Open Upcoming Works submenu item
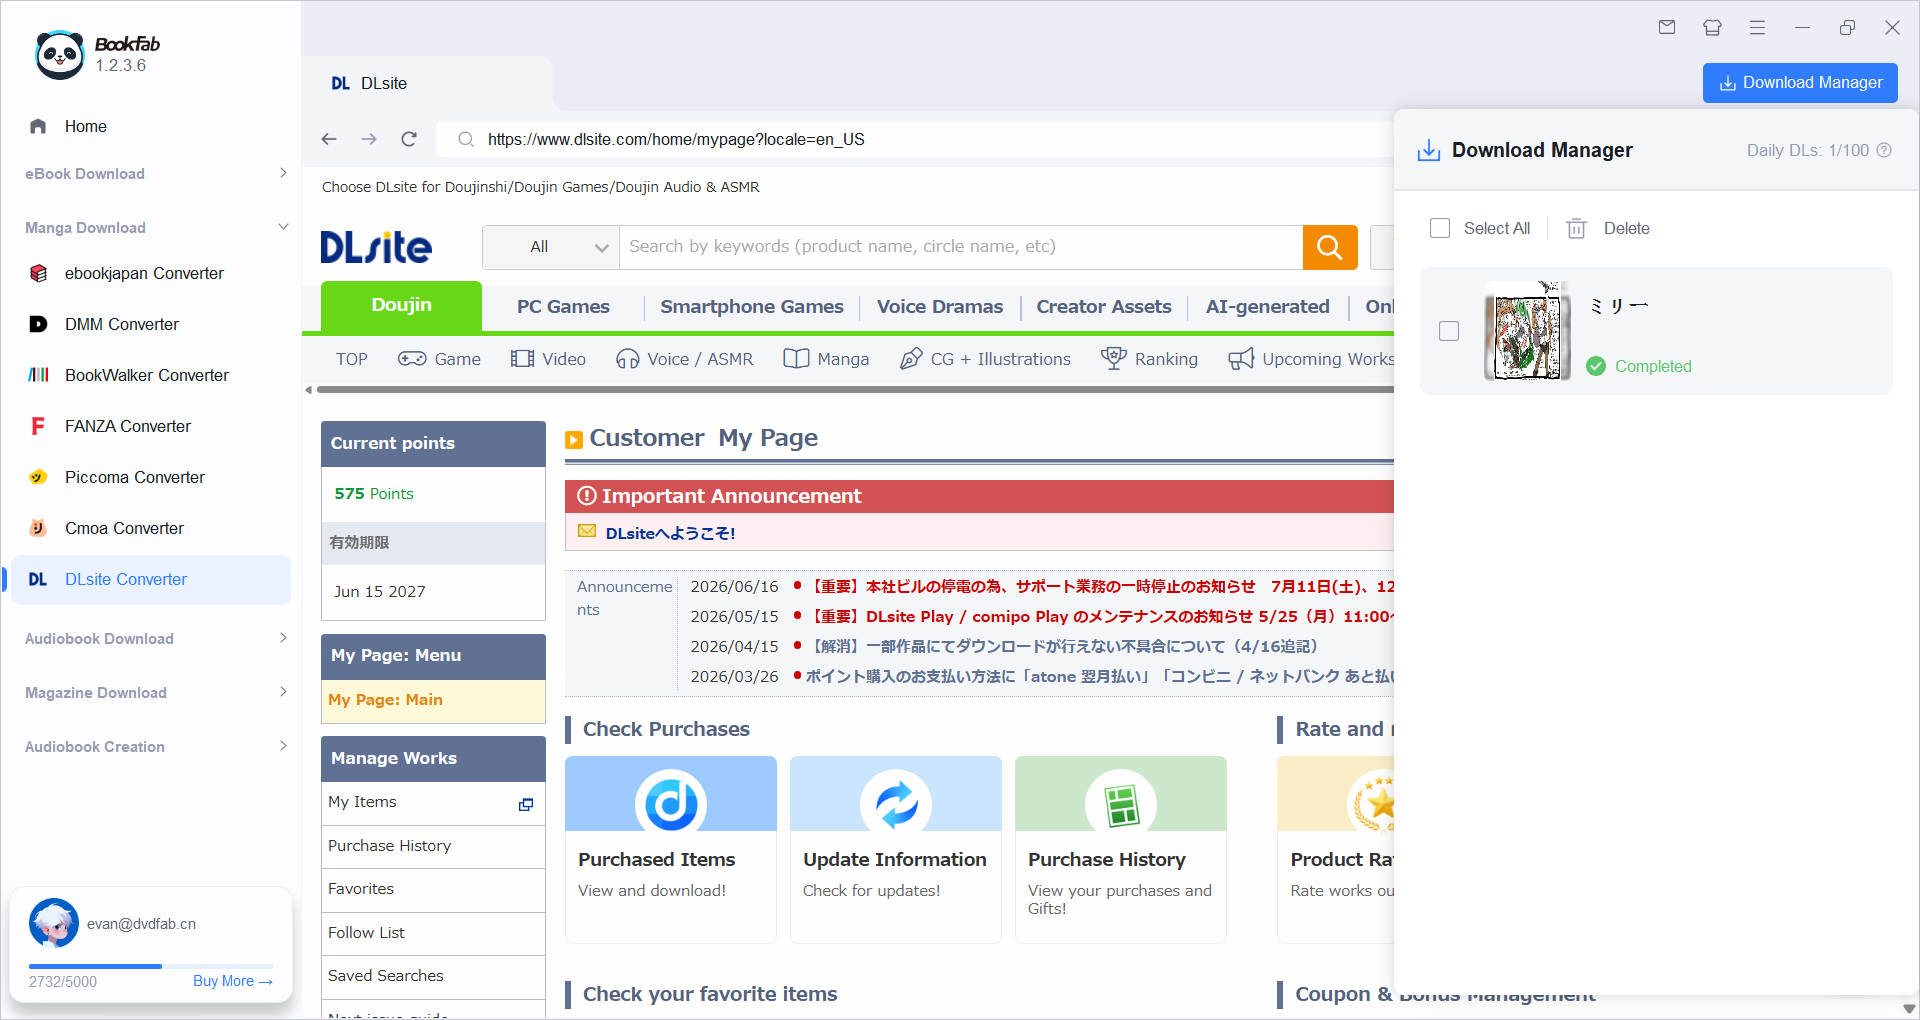 1311,359
